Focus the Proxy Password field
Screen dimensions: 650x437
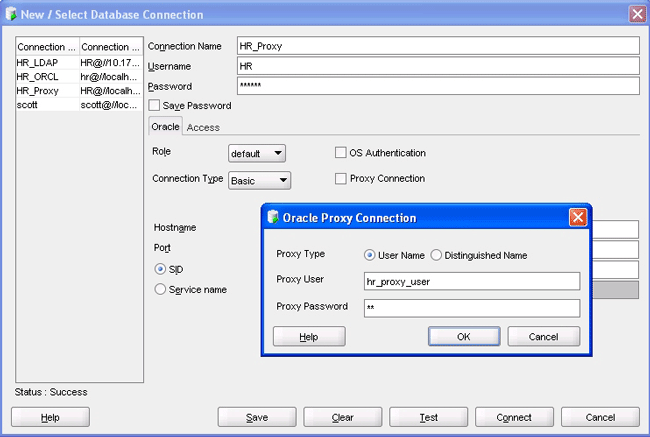pos(472,308)
